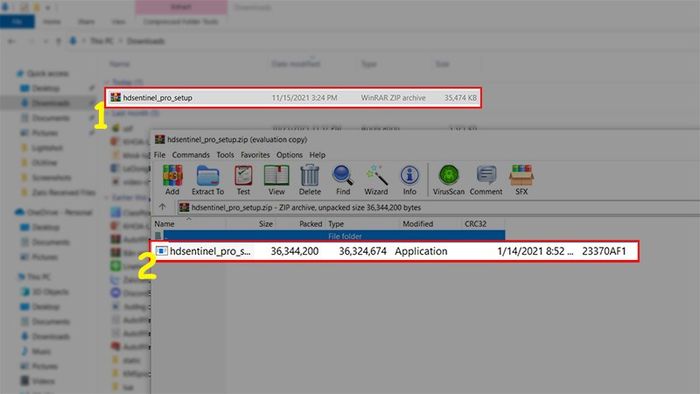Start VirusScan on the archive
The image size is (700, 394).
pyautogui.click(x=449, y=179)
